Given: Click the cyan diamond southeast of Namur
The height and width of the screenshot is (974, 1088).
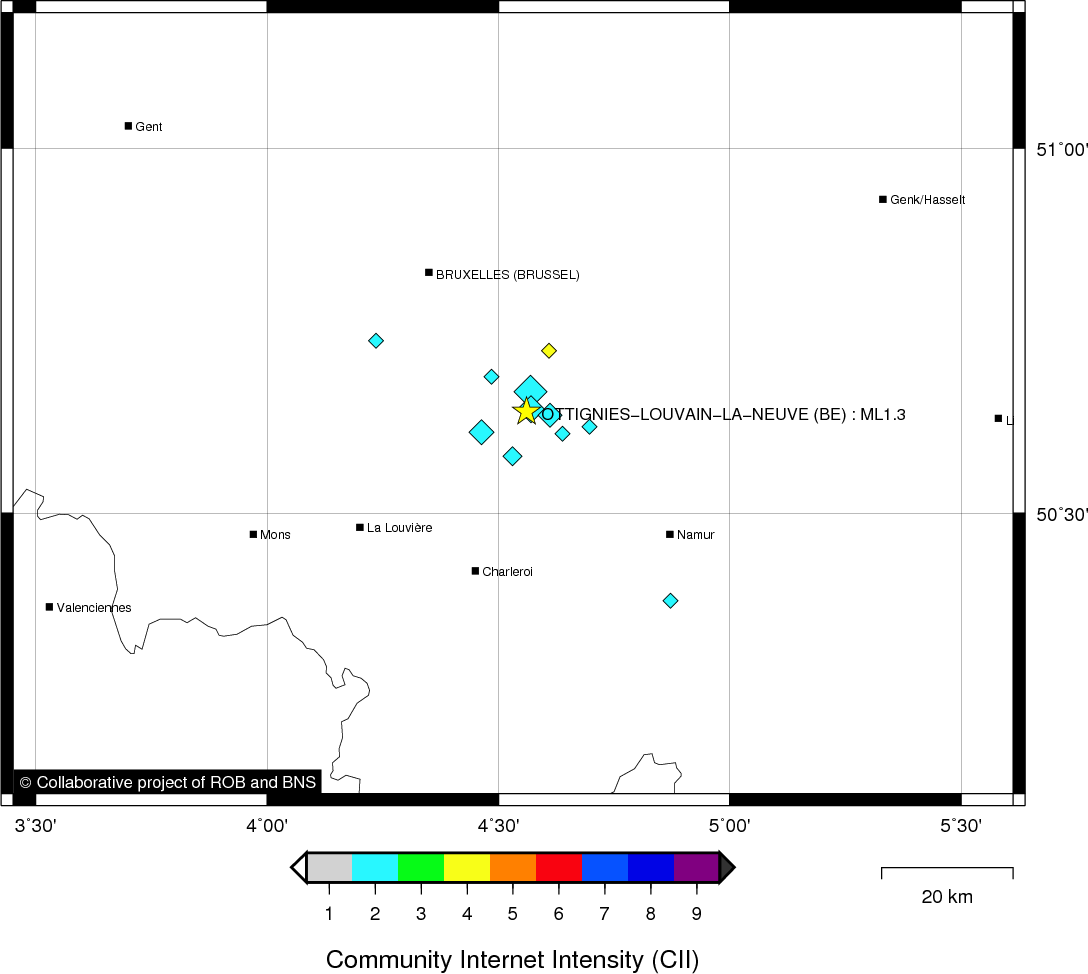Looking at the screenshot, I should click(x=671, y=601).
